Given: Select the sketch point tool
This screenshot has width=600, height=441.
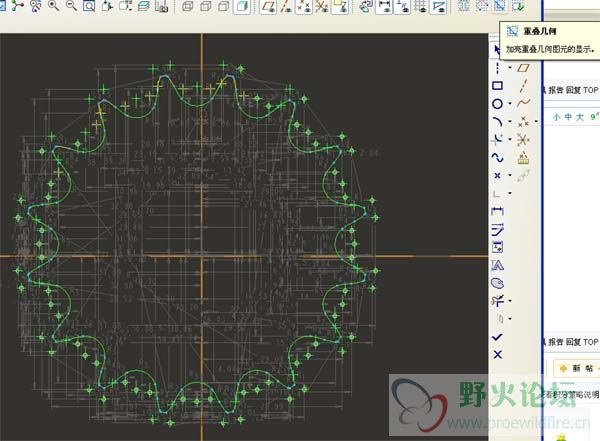Looking at the screenshot, I should pyautogui.click(x=497, y=175).
